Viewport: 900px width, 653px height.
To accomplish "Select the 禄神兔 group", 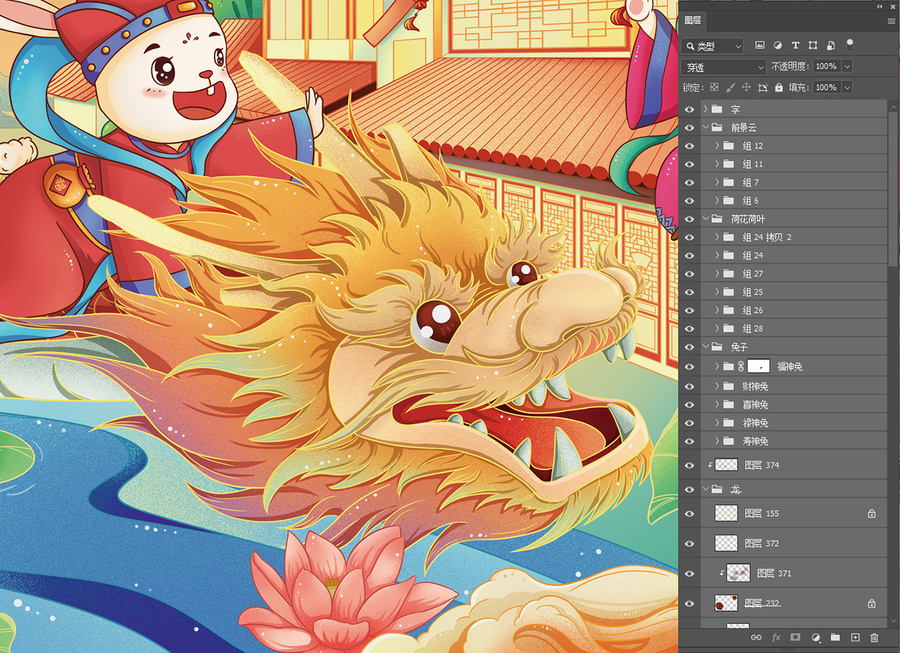I will click(794, 423).
